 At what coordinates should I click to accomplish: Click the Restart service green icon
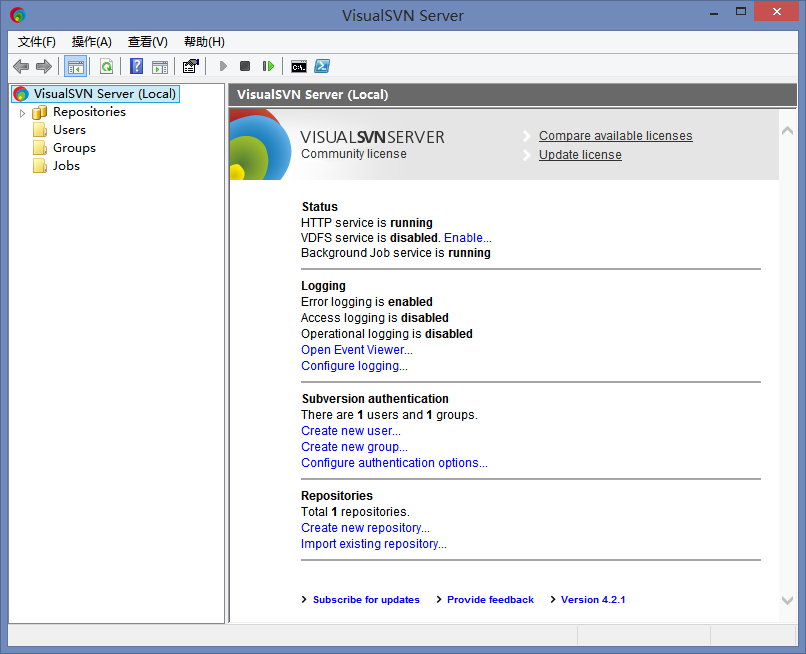(268, 66)
